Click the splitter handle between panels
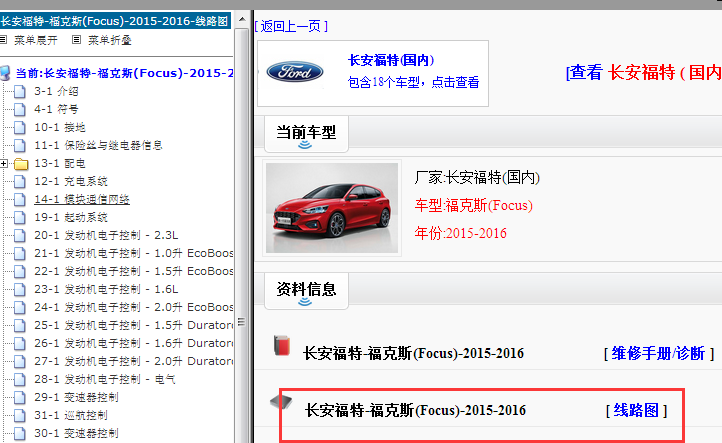The image size is (722, 443). pos(251,227)
